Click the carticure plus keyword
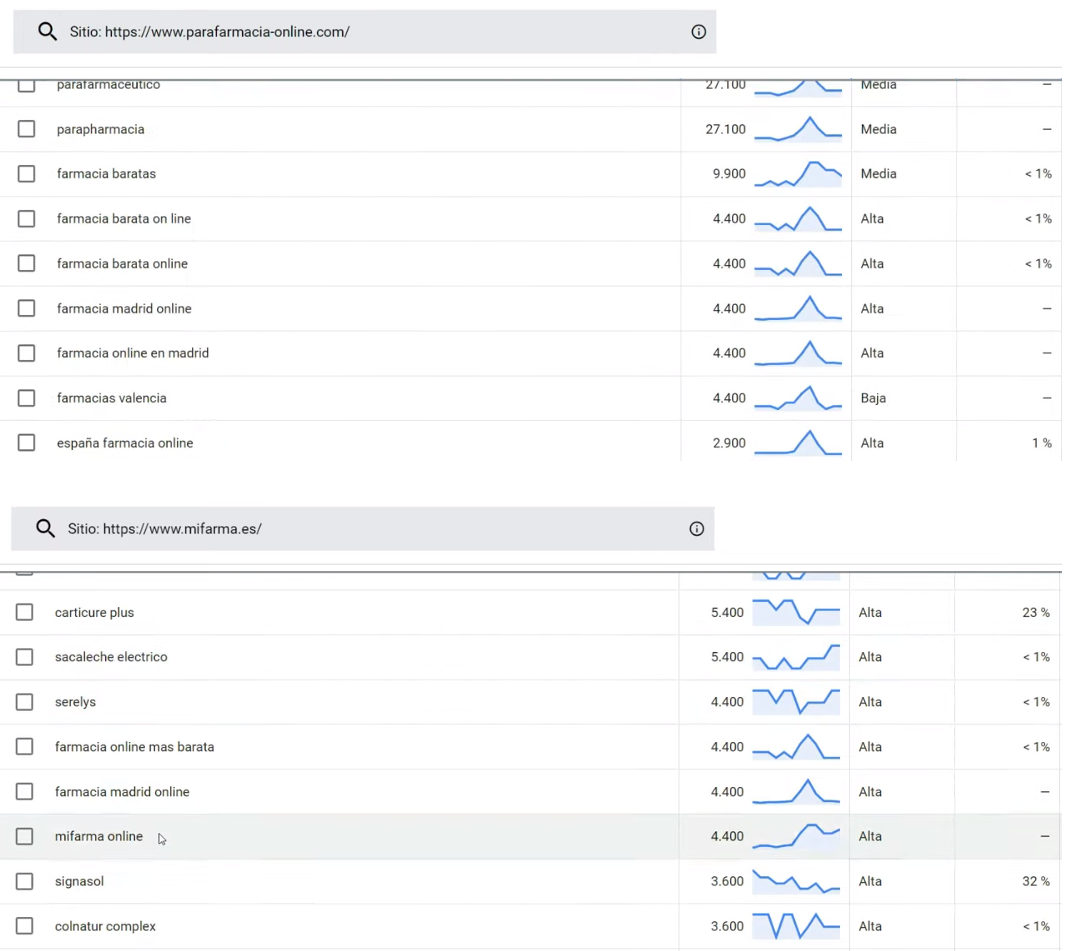 point(95,612)
